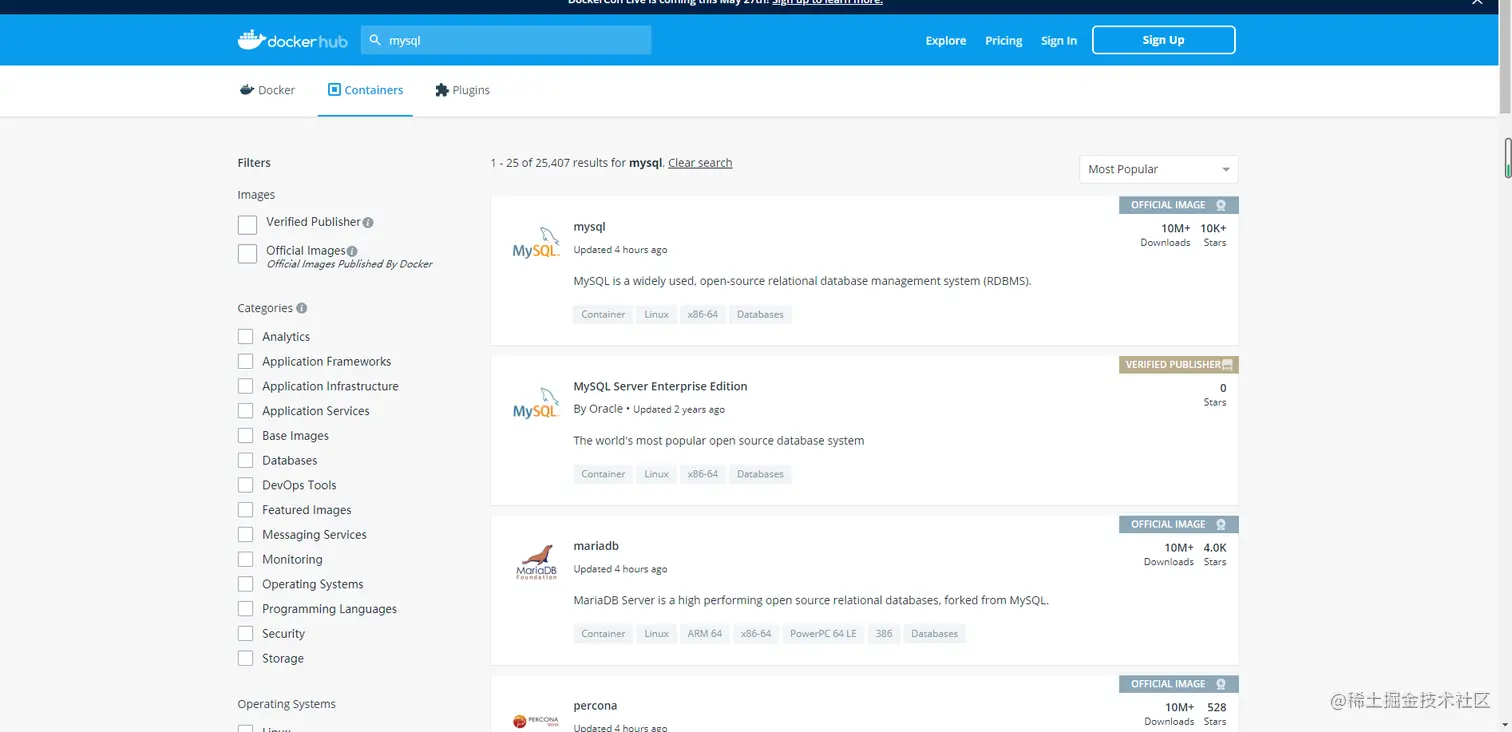Click the Plugins puzzle piece icon
This screenshot has height=732, width=1512.
pos(442,90)
